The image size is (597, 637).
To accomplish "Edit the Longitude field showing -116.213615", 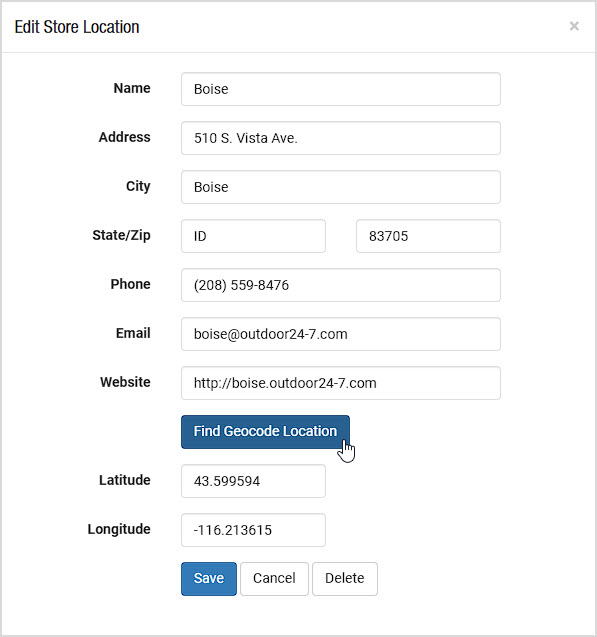I will [253, 530].
